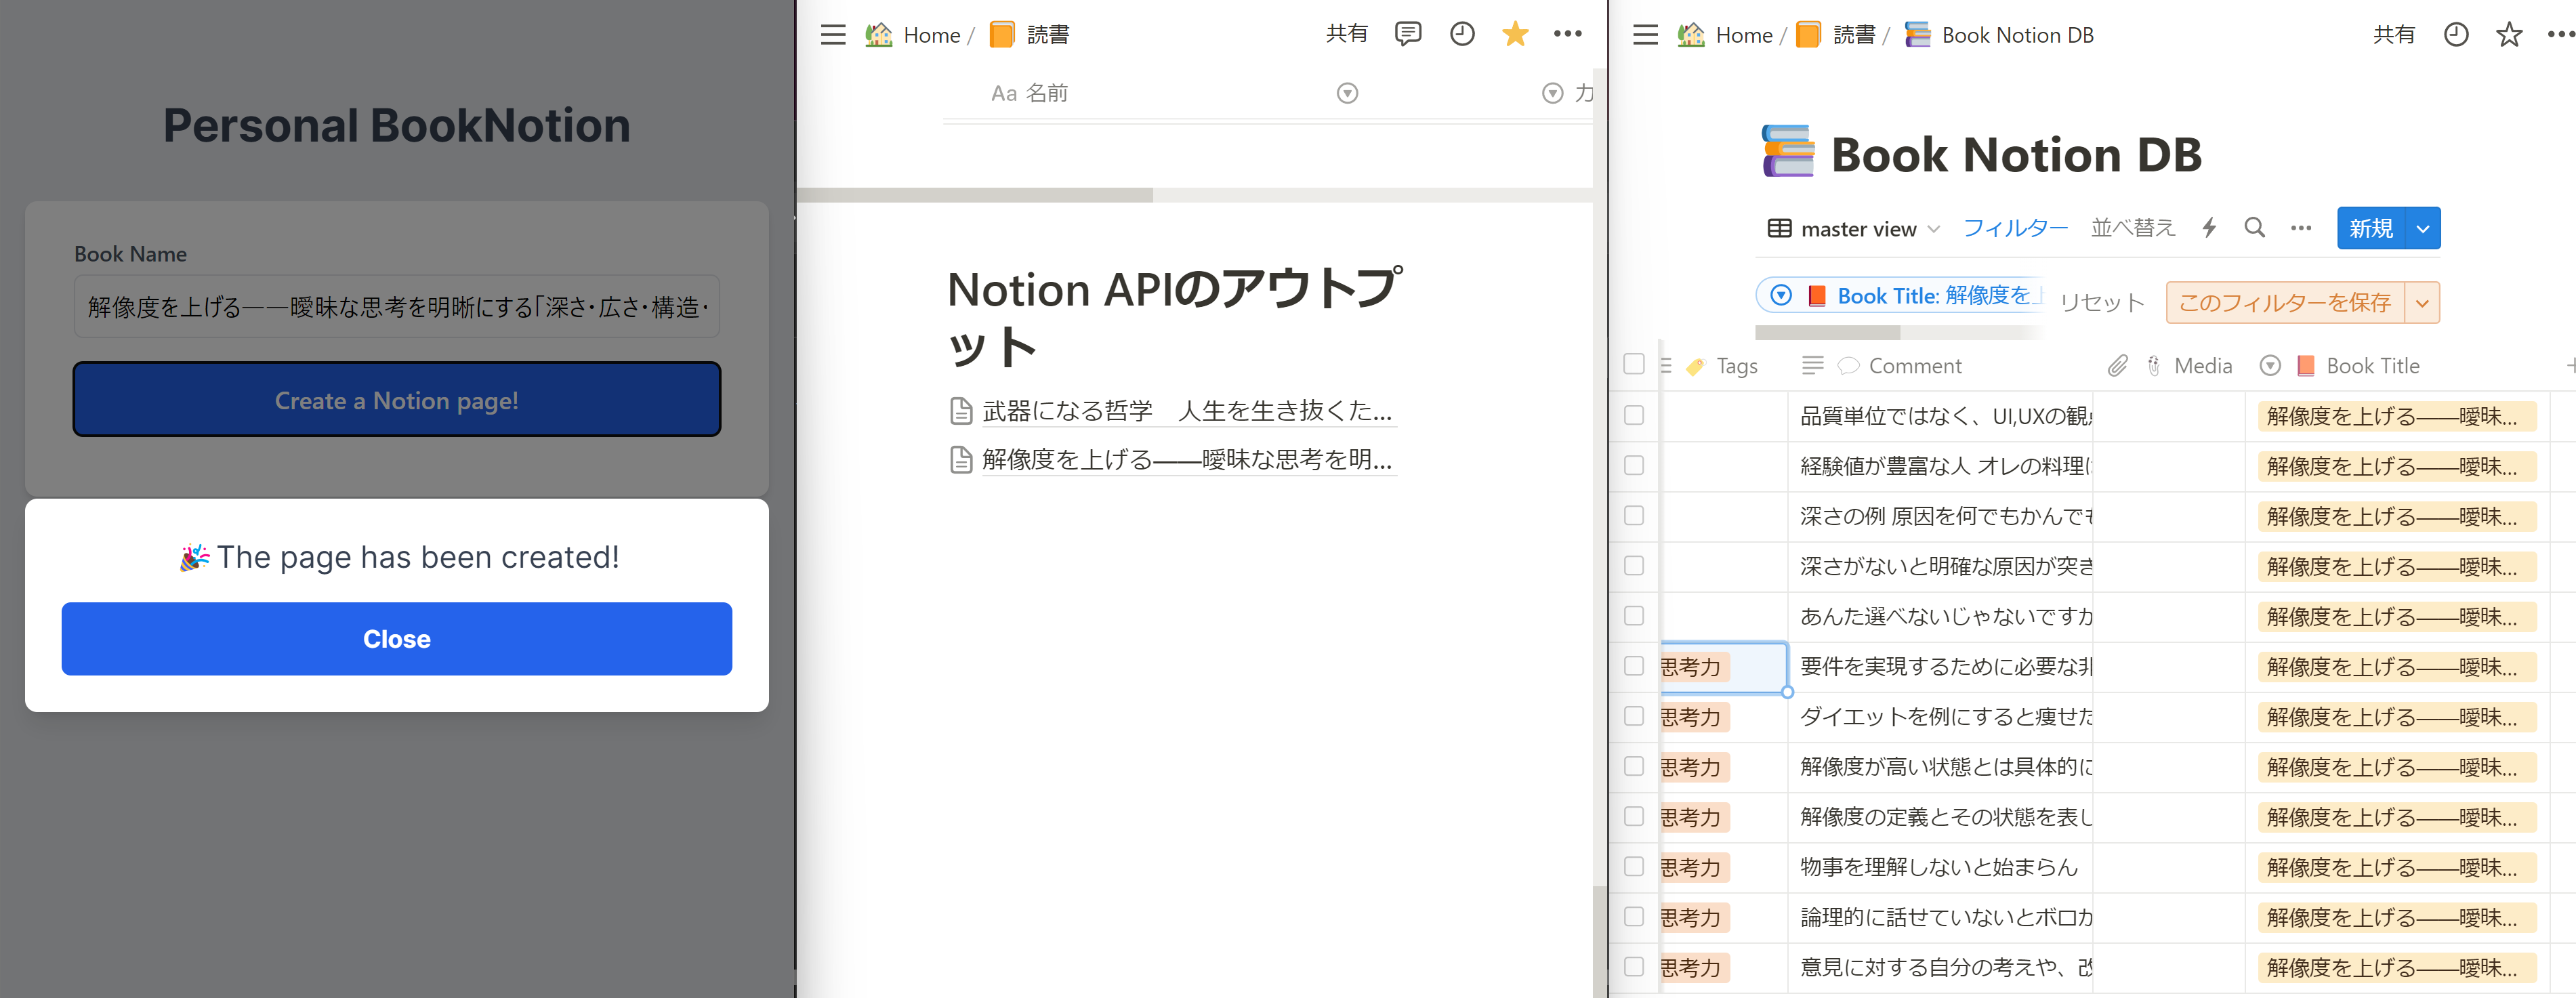Open comments icon in middle Notion pane
This screenshot has width=2576, height=998.
[x=1407, y=35]
